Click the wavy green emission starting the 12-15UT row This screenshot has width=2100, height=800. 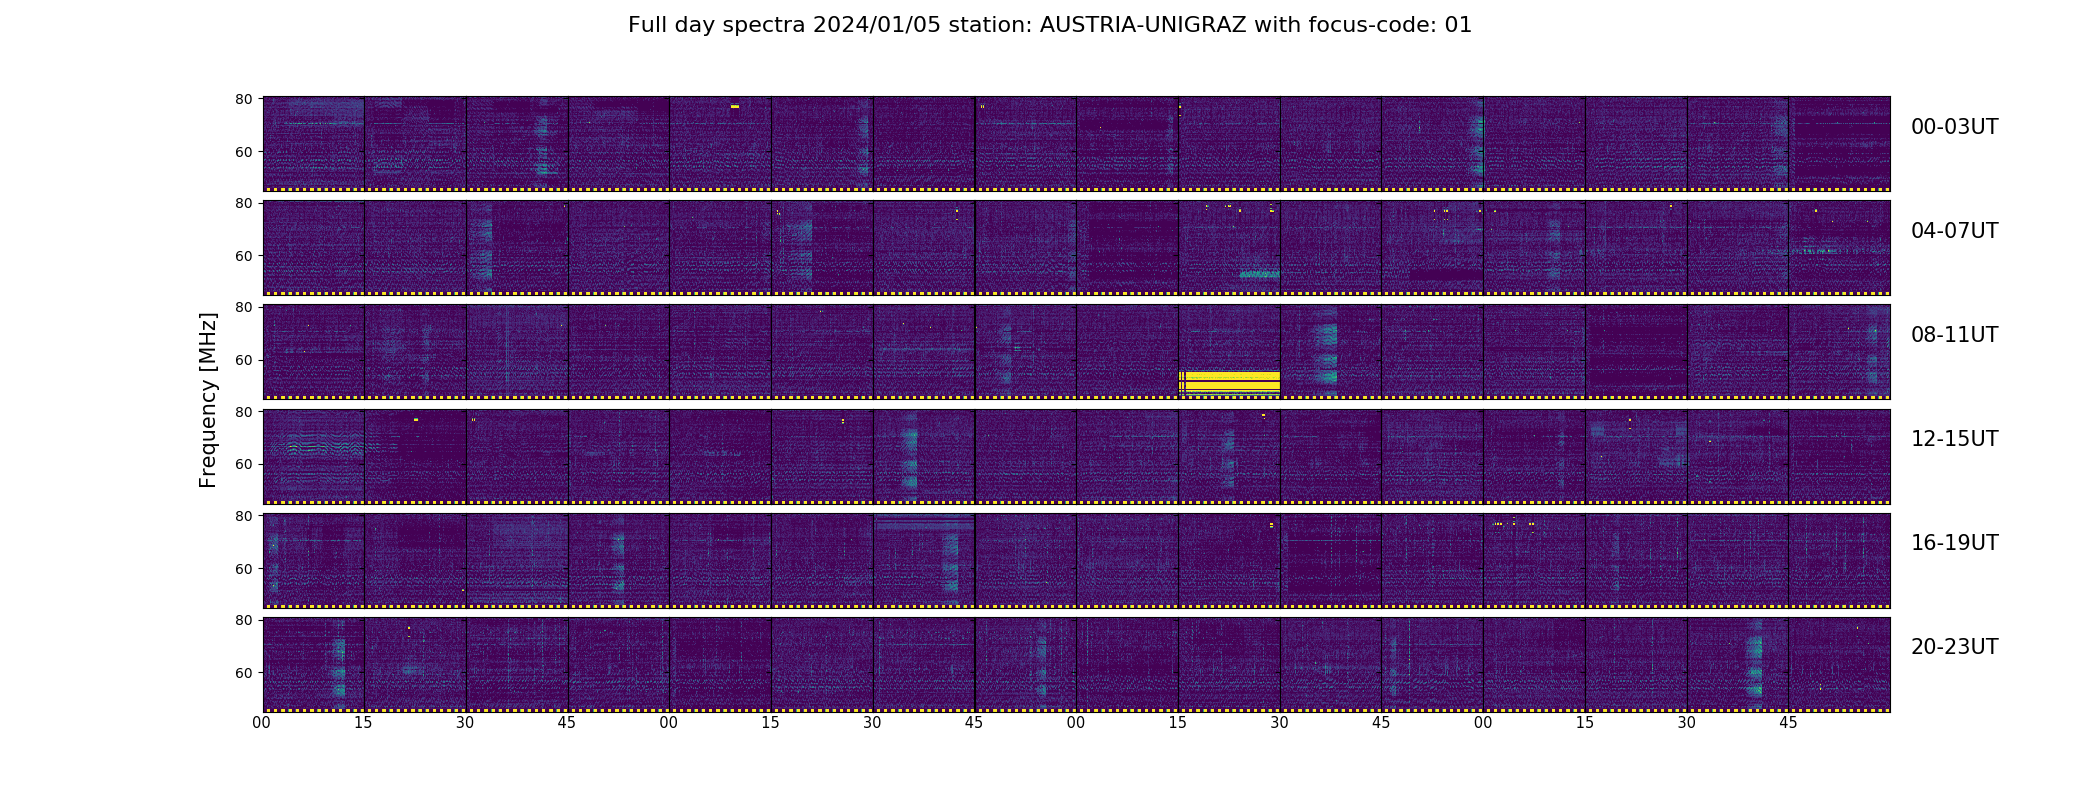tap(315, 448)
